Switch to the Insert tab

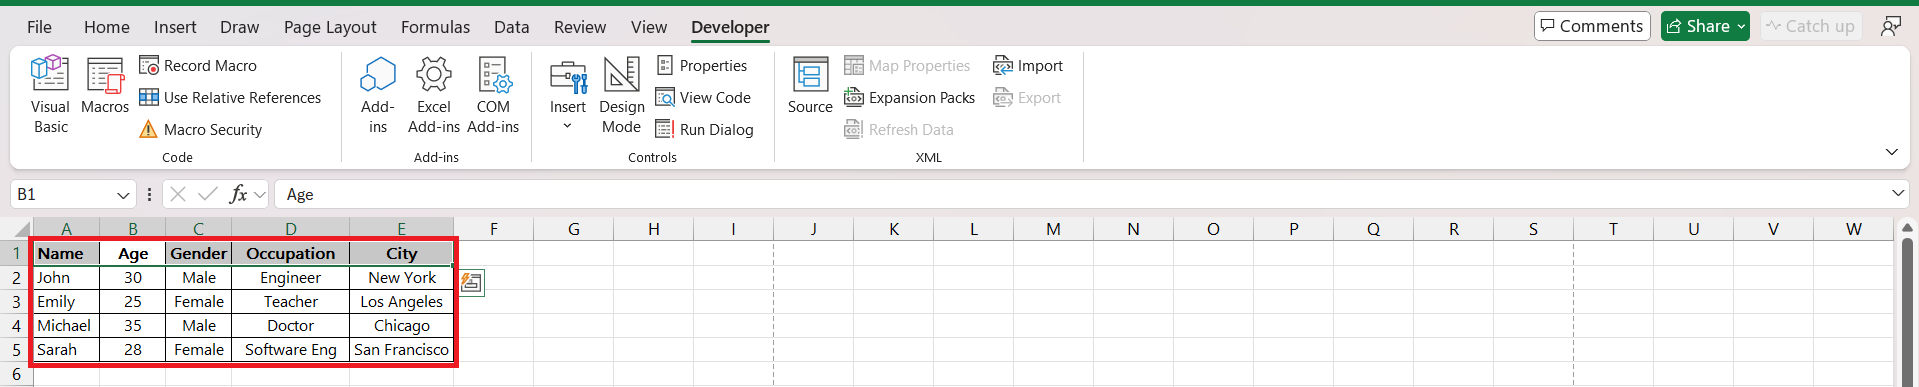coord(175,27)
